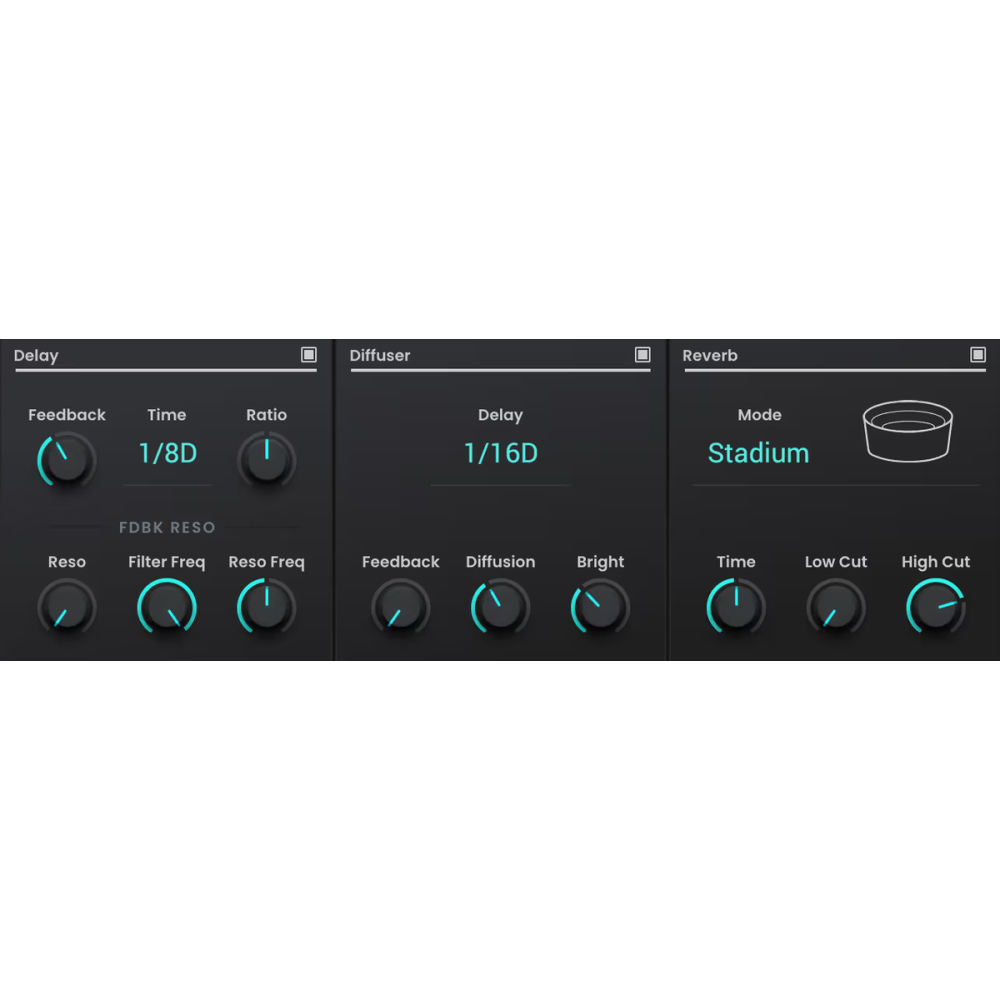Click the stadium mode icon in Reverb panel
The image size is (1000, 1000).
click(x=908, y=428)
